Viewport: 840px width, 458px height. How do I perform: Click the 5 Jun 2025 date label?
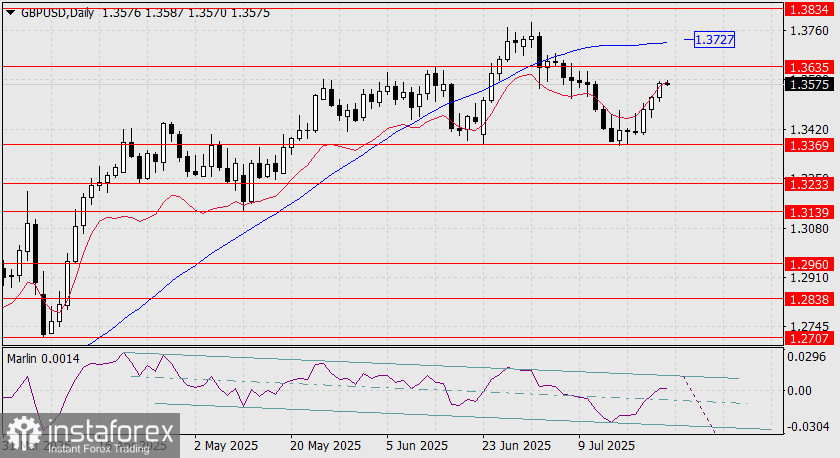click(x=417, y=446)
